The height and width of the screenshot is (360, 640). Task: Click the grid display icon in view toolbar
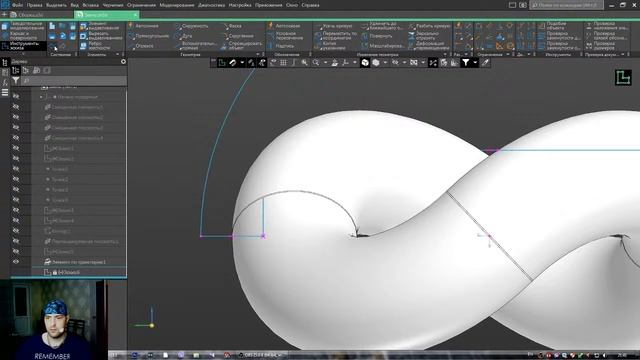[x=283, y=62]
